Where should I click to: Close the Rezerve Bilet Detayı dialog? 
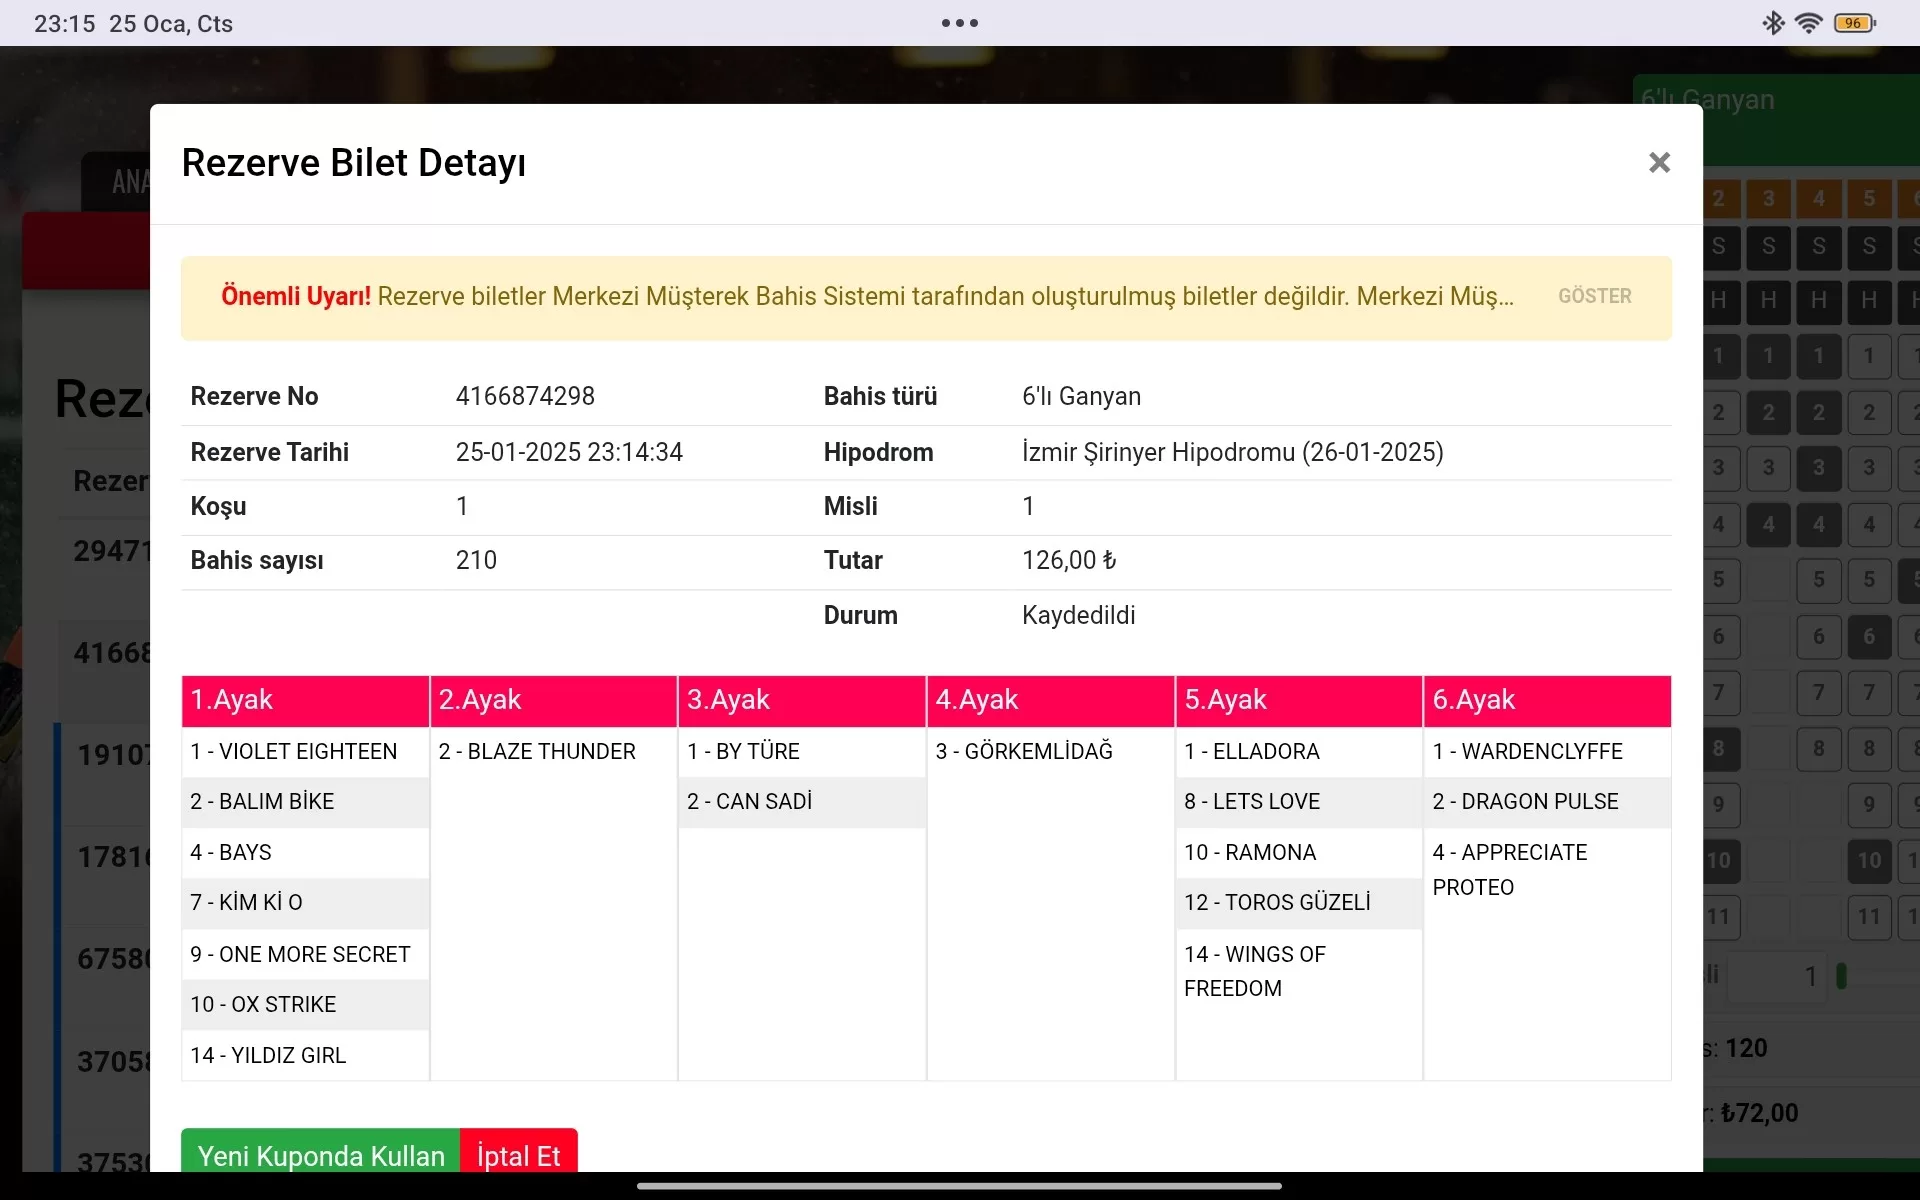pyautogui.click(x=1659, y=163)
